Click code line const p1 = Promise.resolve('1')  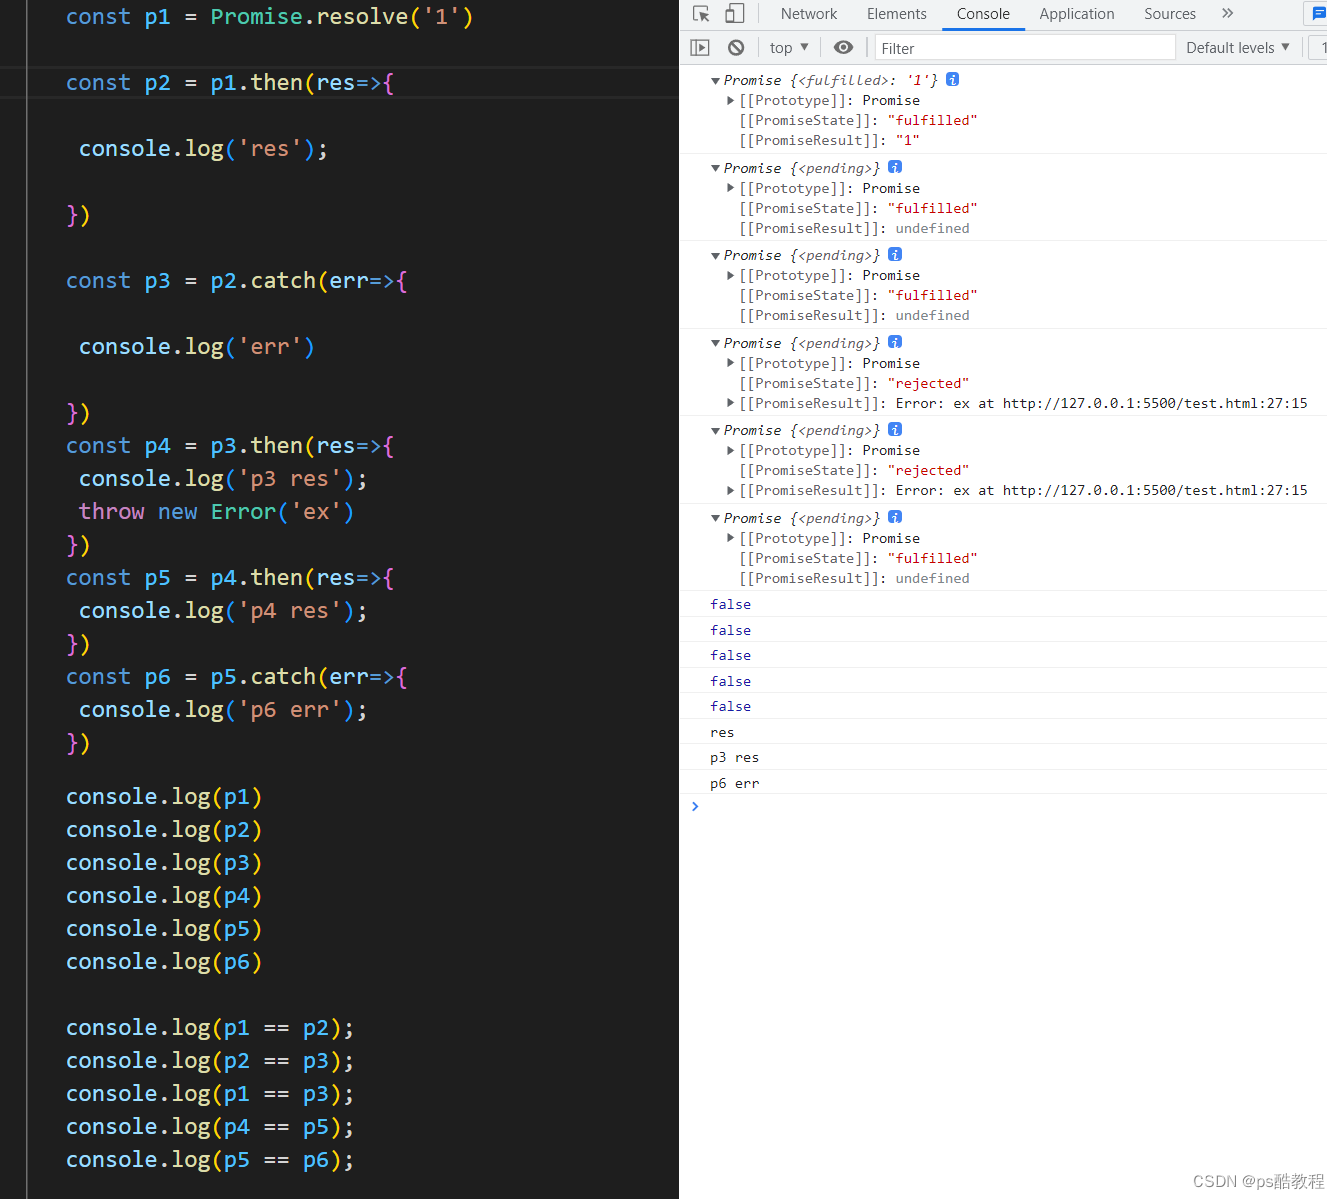(270, 17)
